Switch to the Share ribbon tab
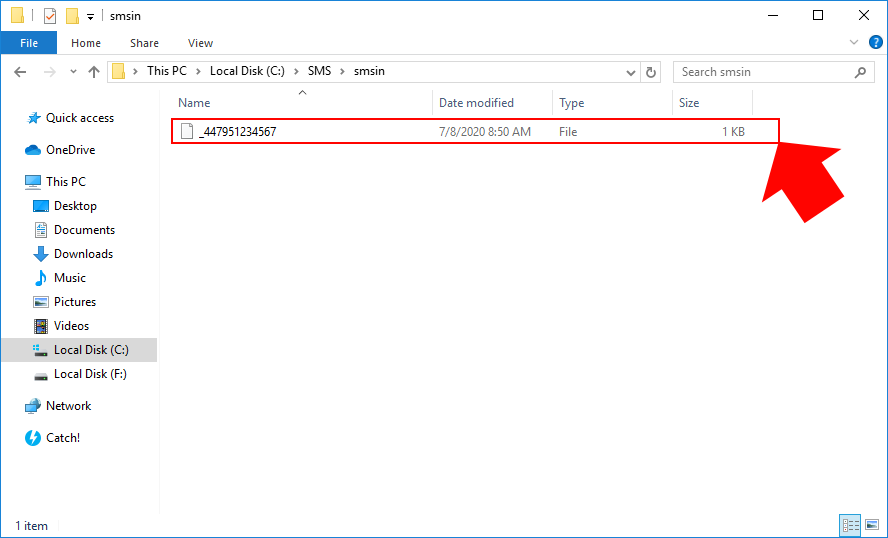 (144, 43)
